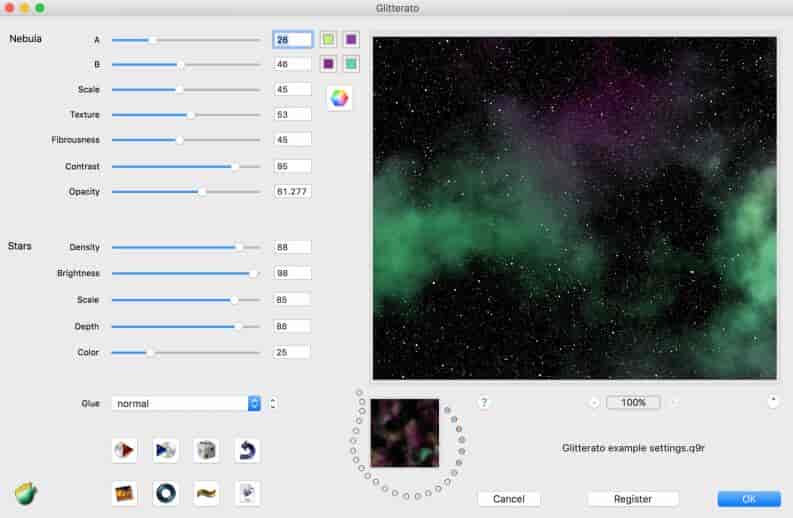Click the Stars Brightness slider
Screen dimensions: 793x518
tap(185, 273)
